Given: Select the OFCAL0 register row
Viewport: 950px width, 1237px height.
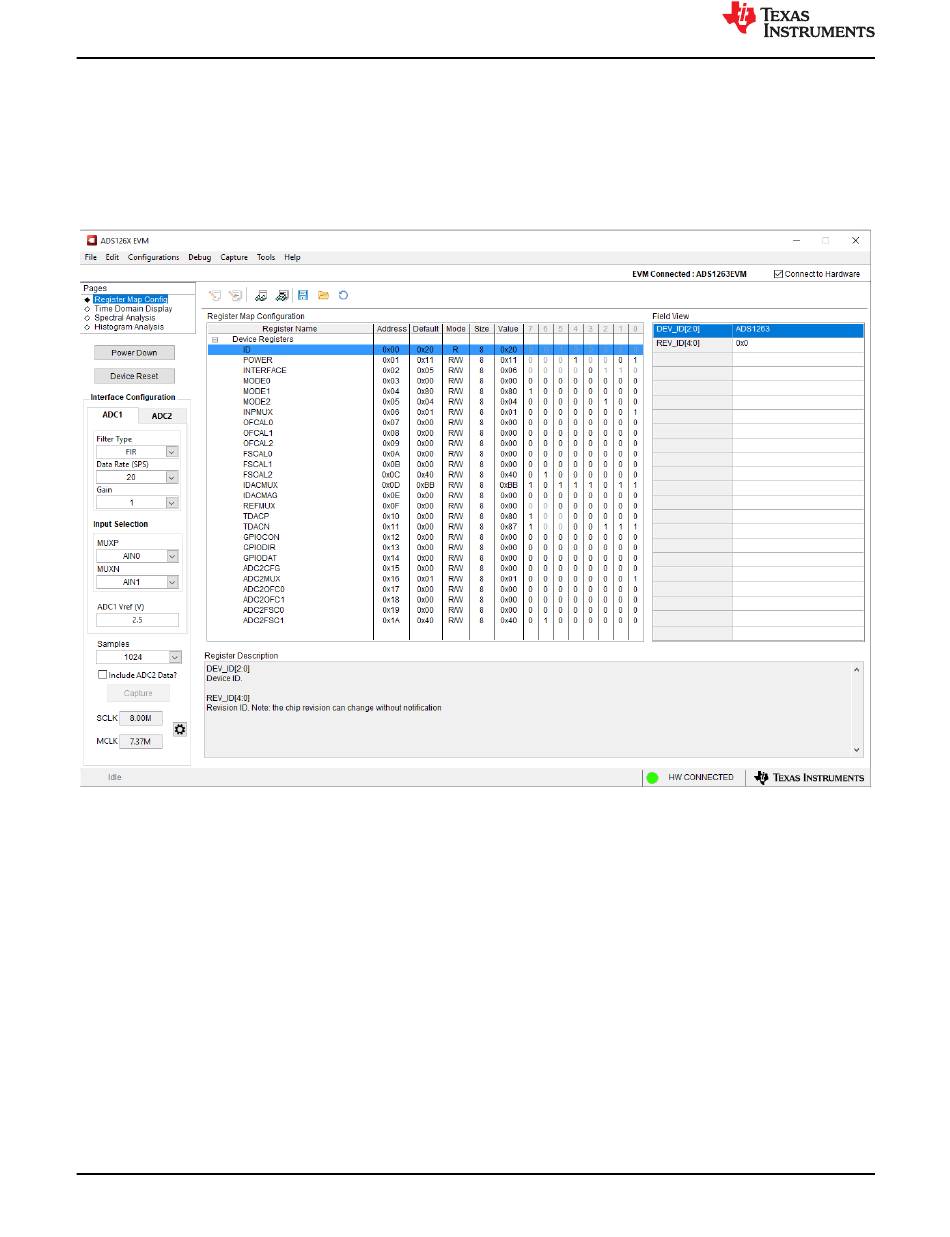Looking at the screenshot, I should click(x=424, y=422).
